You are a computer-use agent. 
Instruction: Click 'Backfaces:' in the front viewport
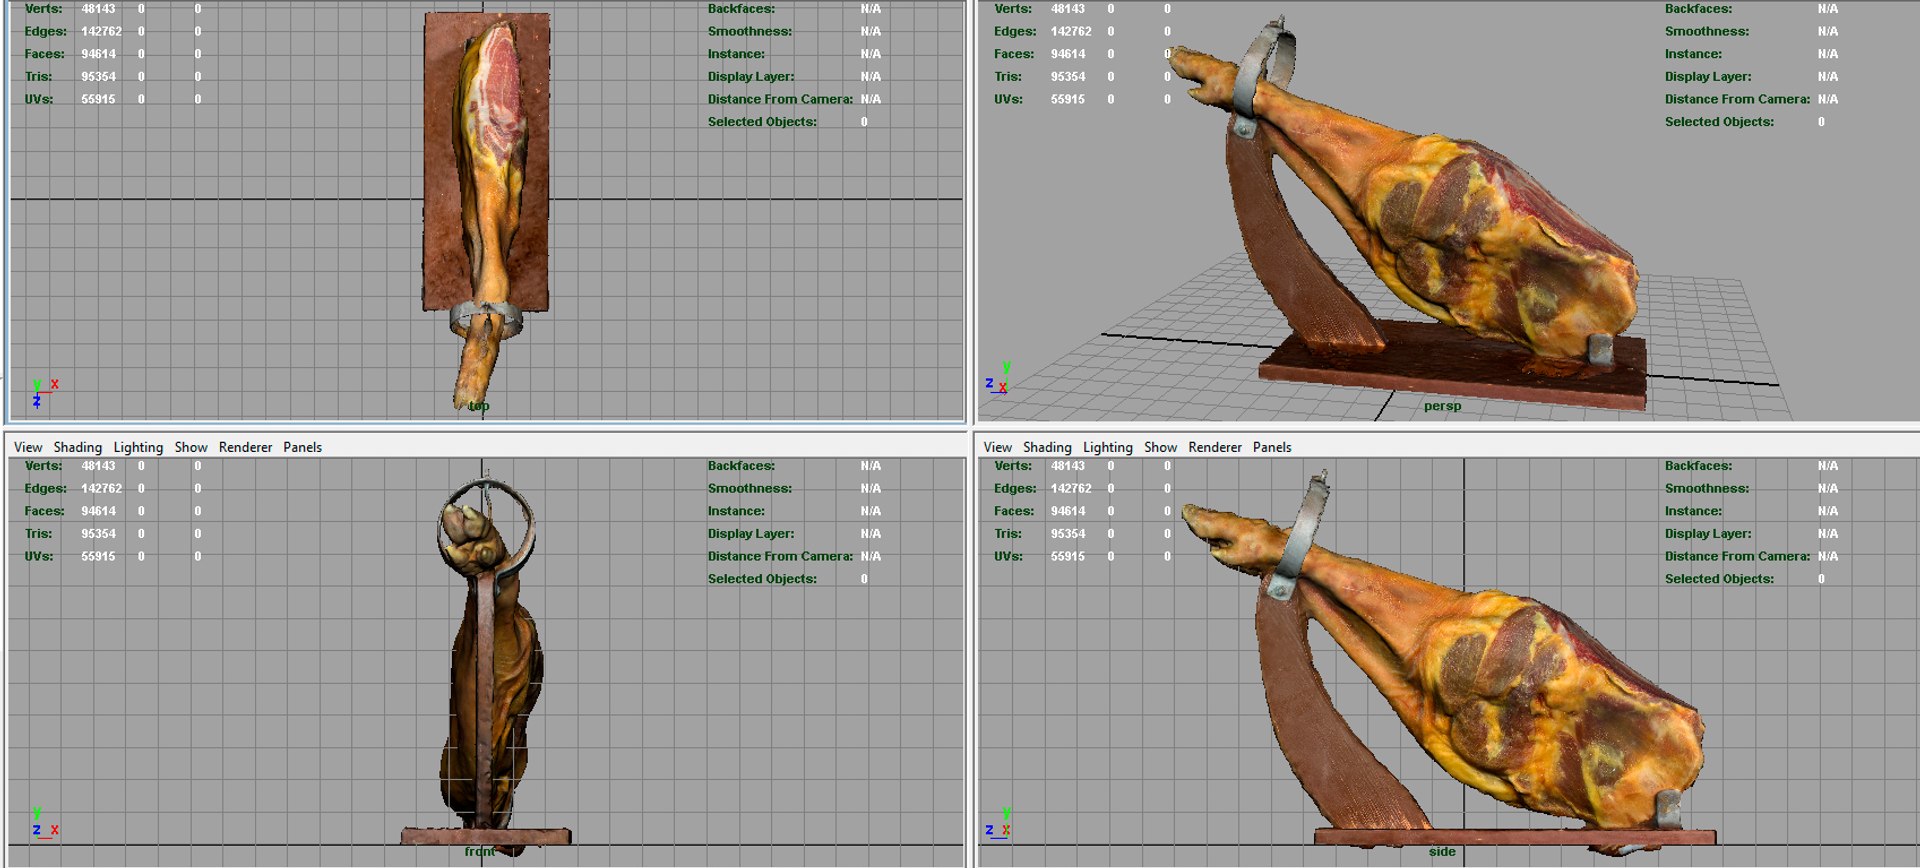pos(741,466)
